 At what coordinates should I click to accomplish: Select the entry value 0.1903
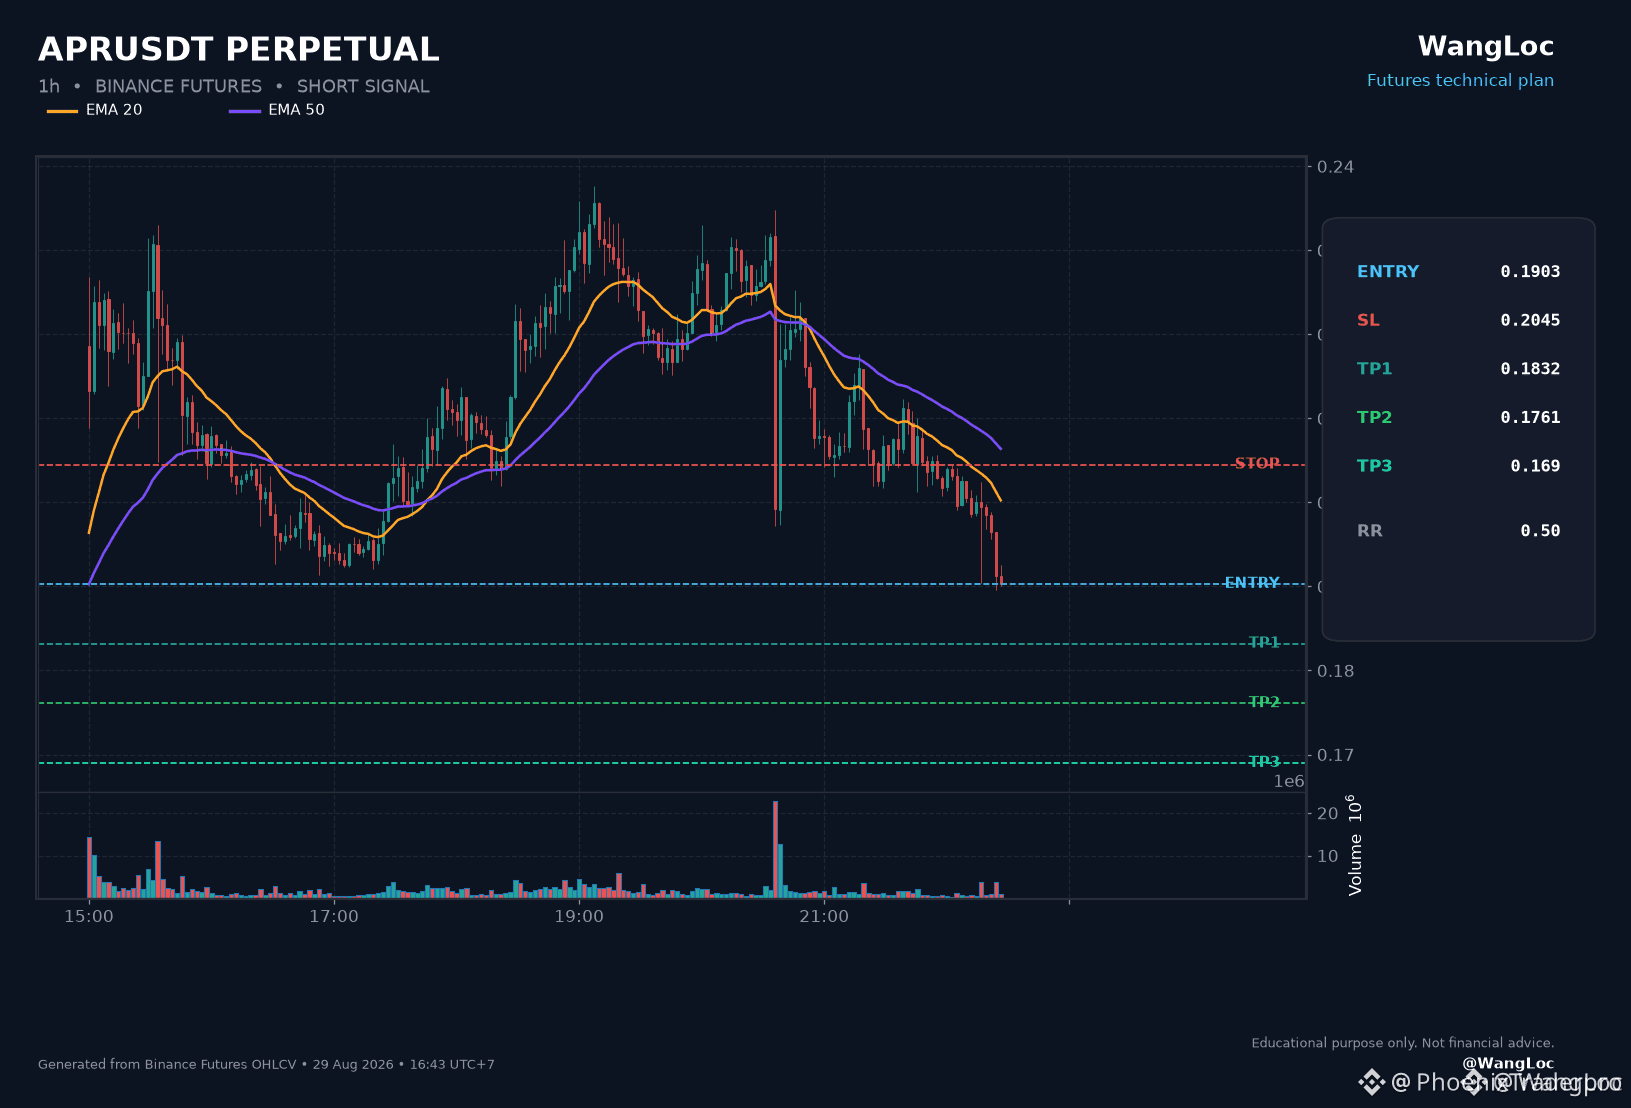pyautogui.click(x=1530, y=272)
